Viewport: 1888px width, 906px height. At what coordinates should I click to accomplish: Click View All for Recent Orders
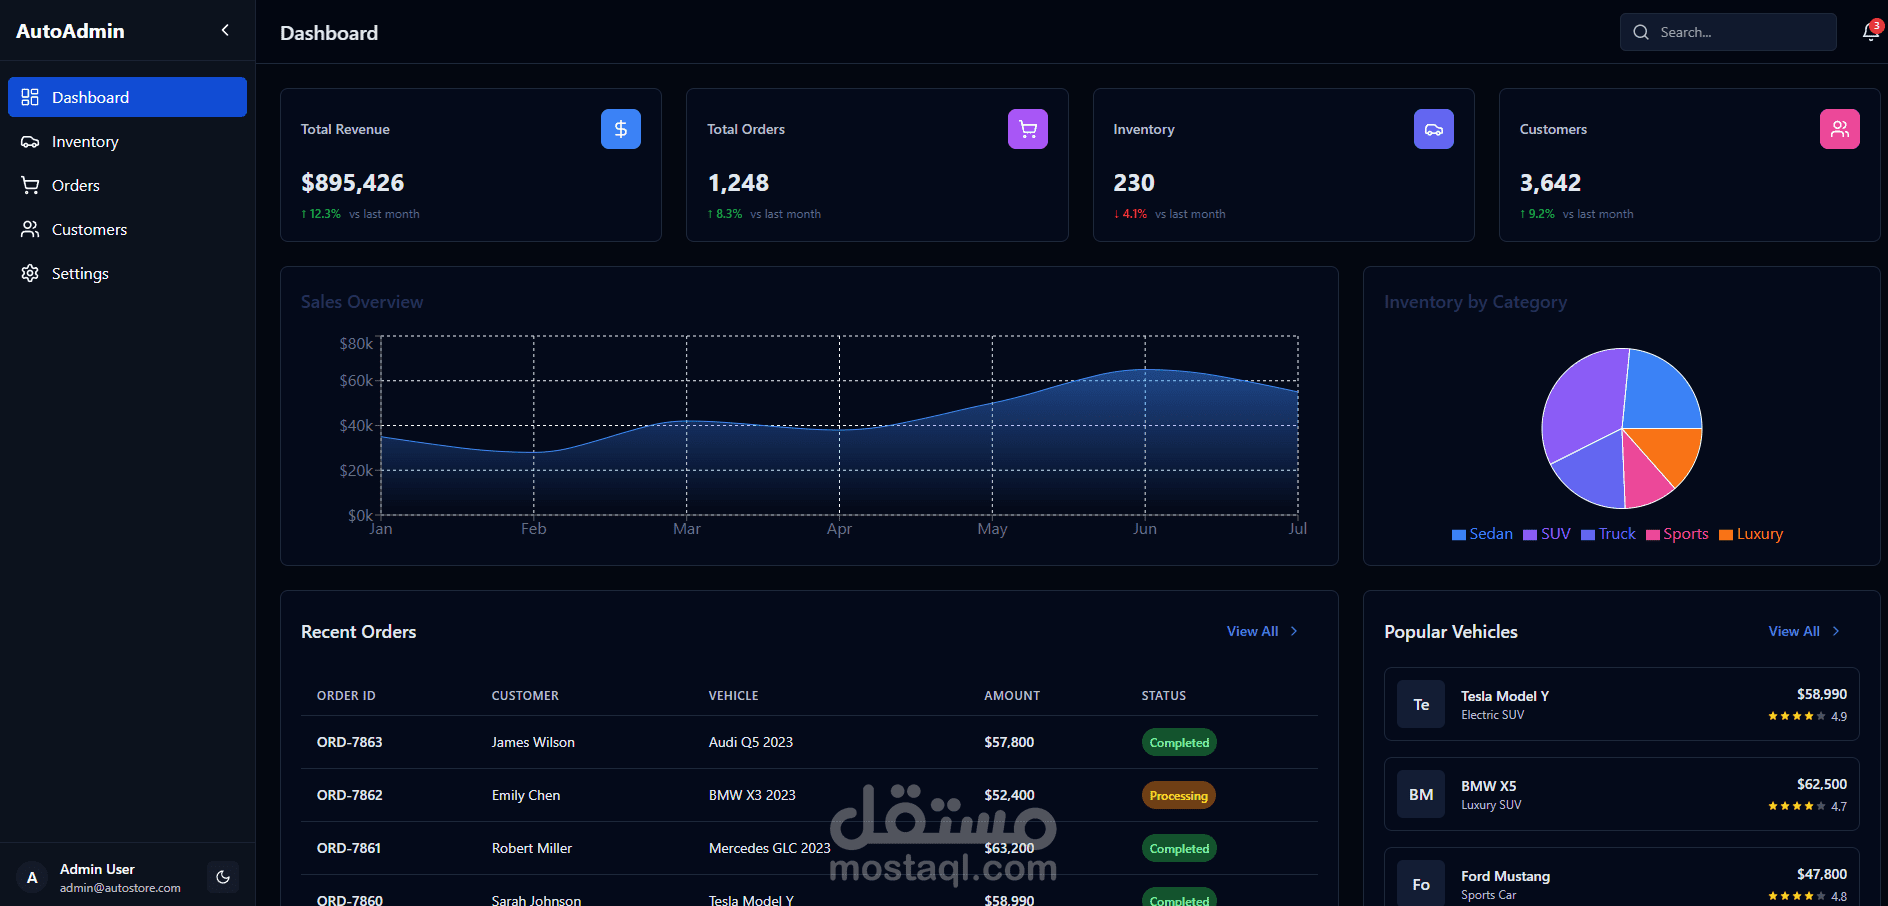point(1252,631)
